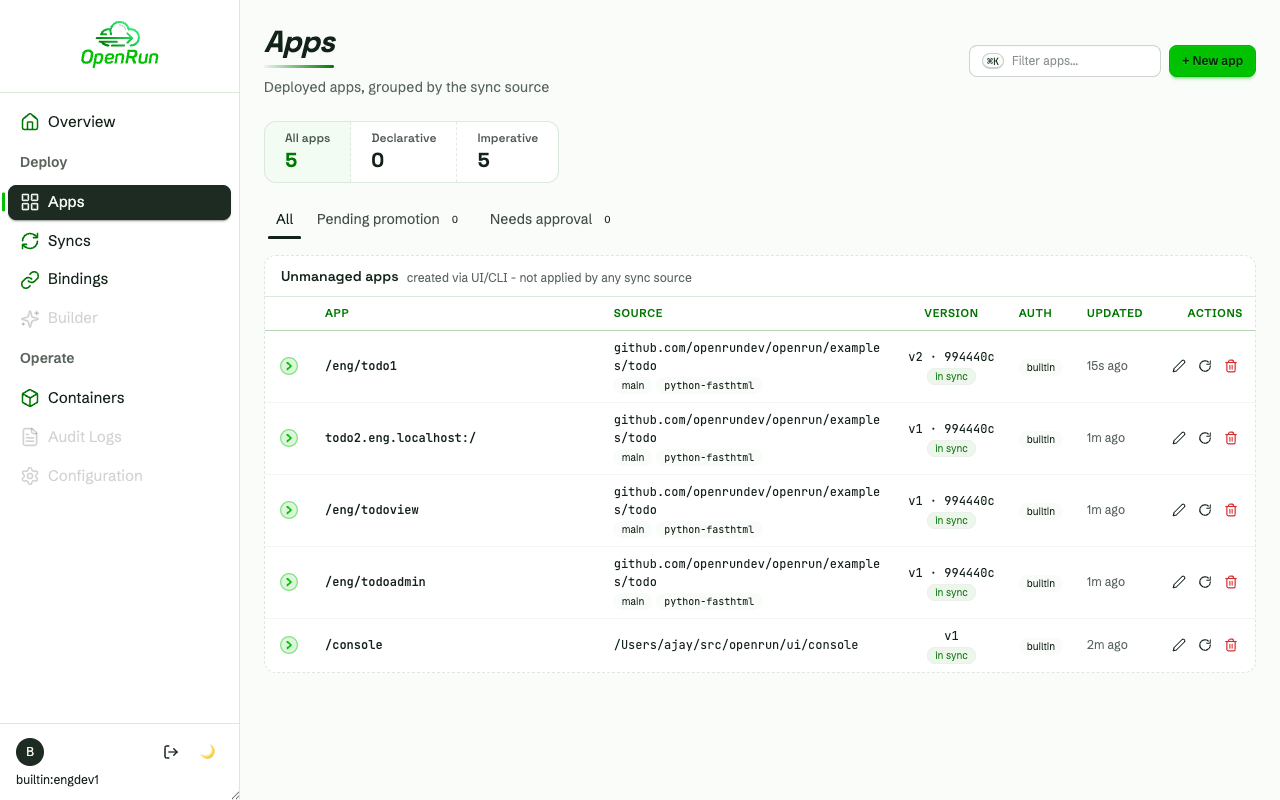Click the /eng/todoview app name

[x=372, y=510]
